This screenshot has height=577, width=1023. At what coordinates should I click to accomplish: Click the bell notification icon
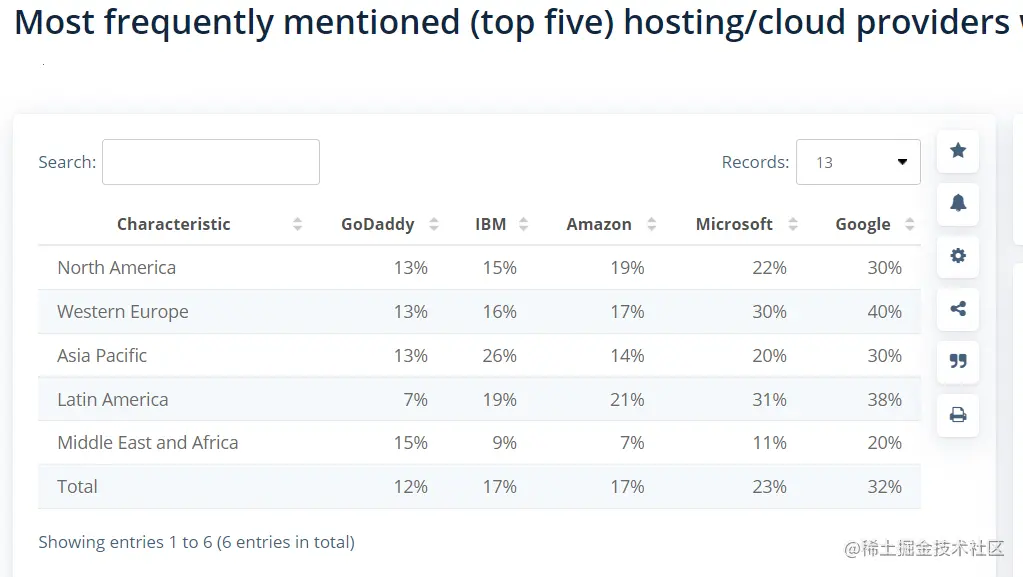(x=958, y=204)
